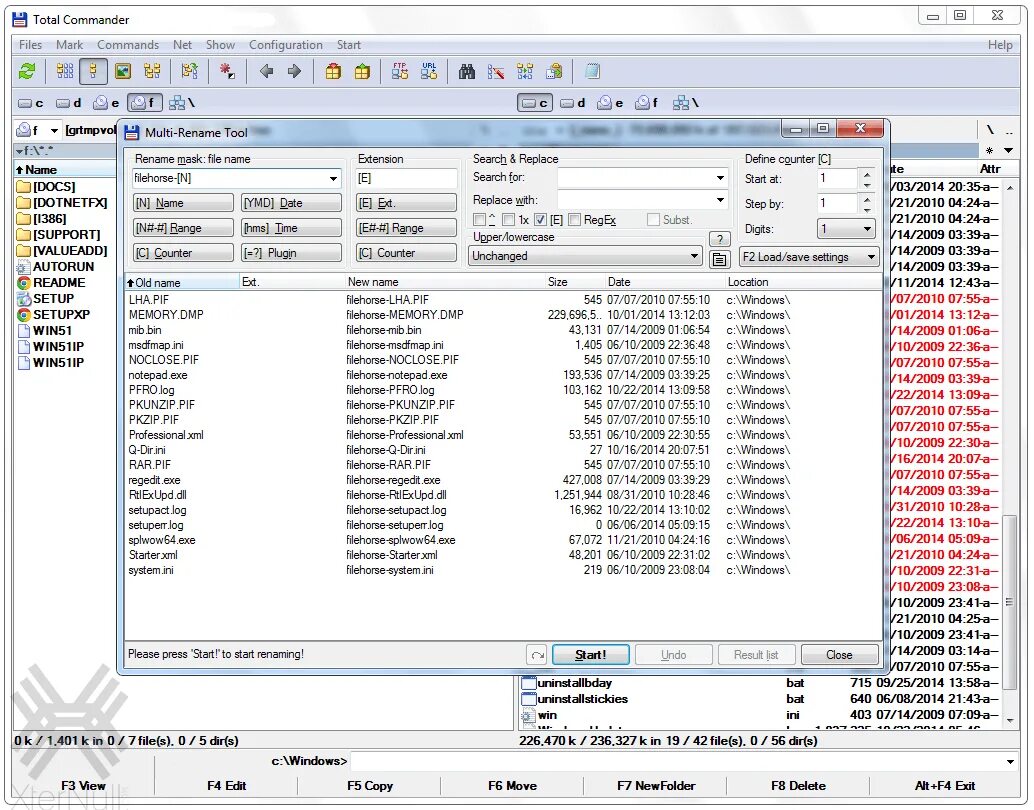This screenshot has height=810, width=1034.
Task: Click the pack files gift-box icon
Action: pyautogui.click(x=334, y=71)
